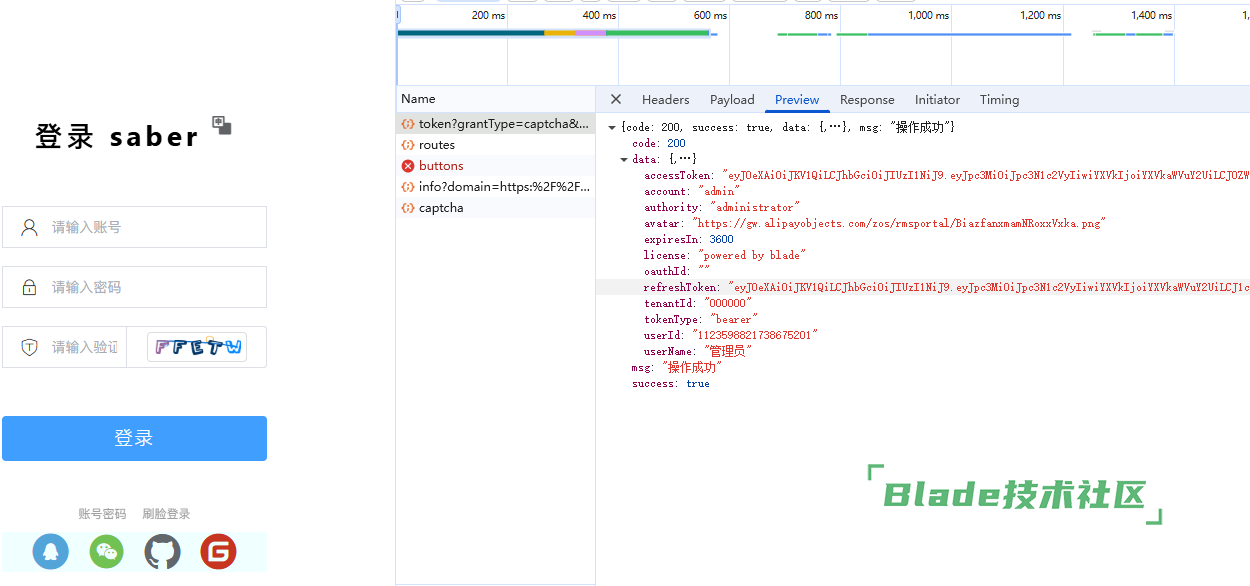Focus the account input field

(x=134, y=227)
